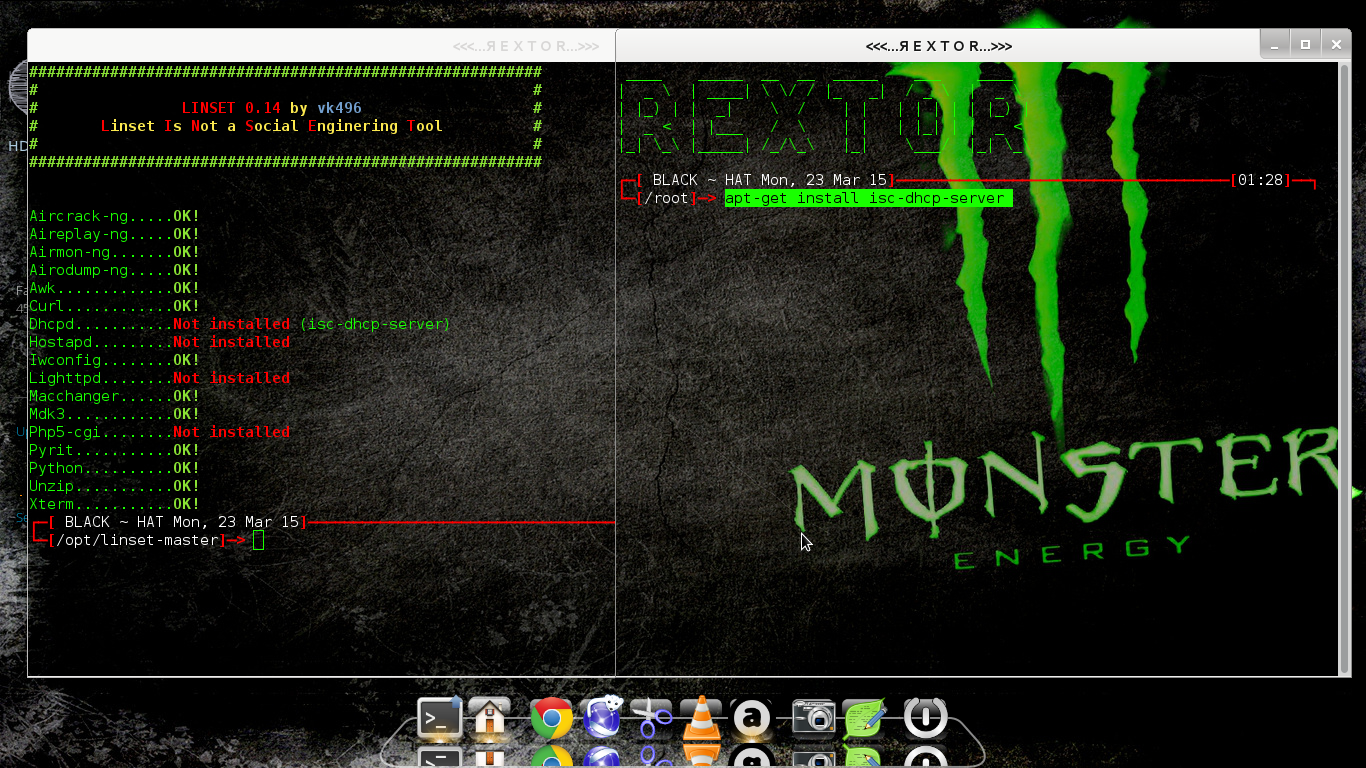Screen dimensions: 1366x768
Task: Click the power button dock icon
Action: pos(925,718)
